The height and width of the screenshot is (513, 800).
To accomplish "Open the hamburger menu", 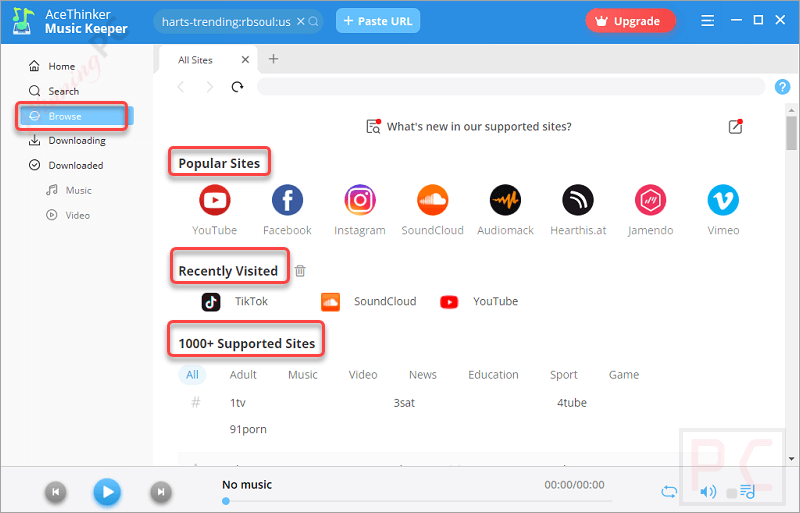I will [707, 20].
